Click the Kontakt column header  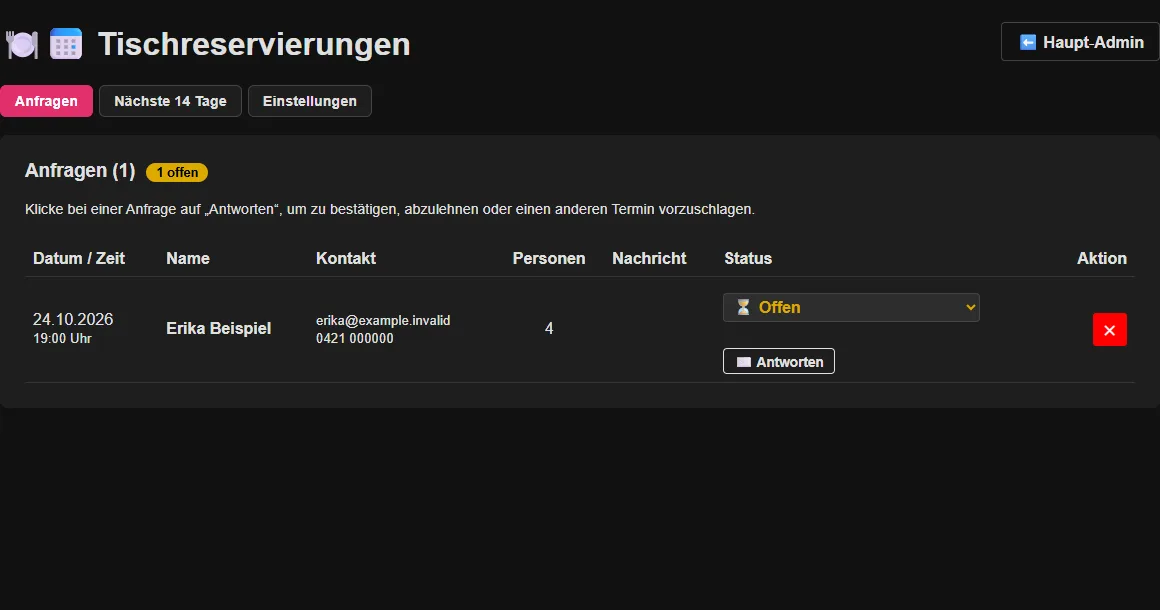pyautogui.click(x=345, y=258)
